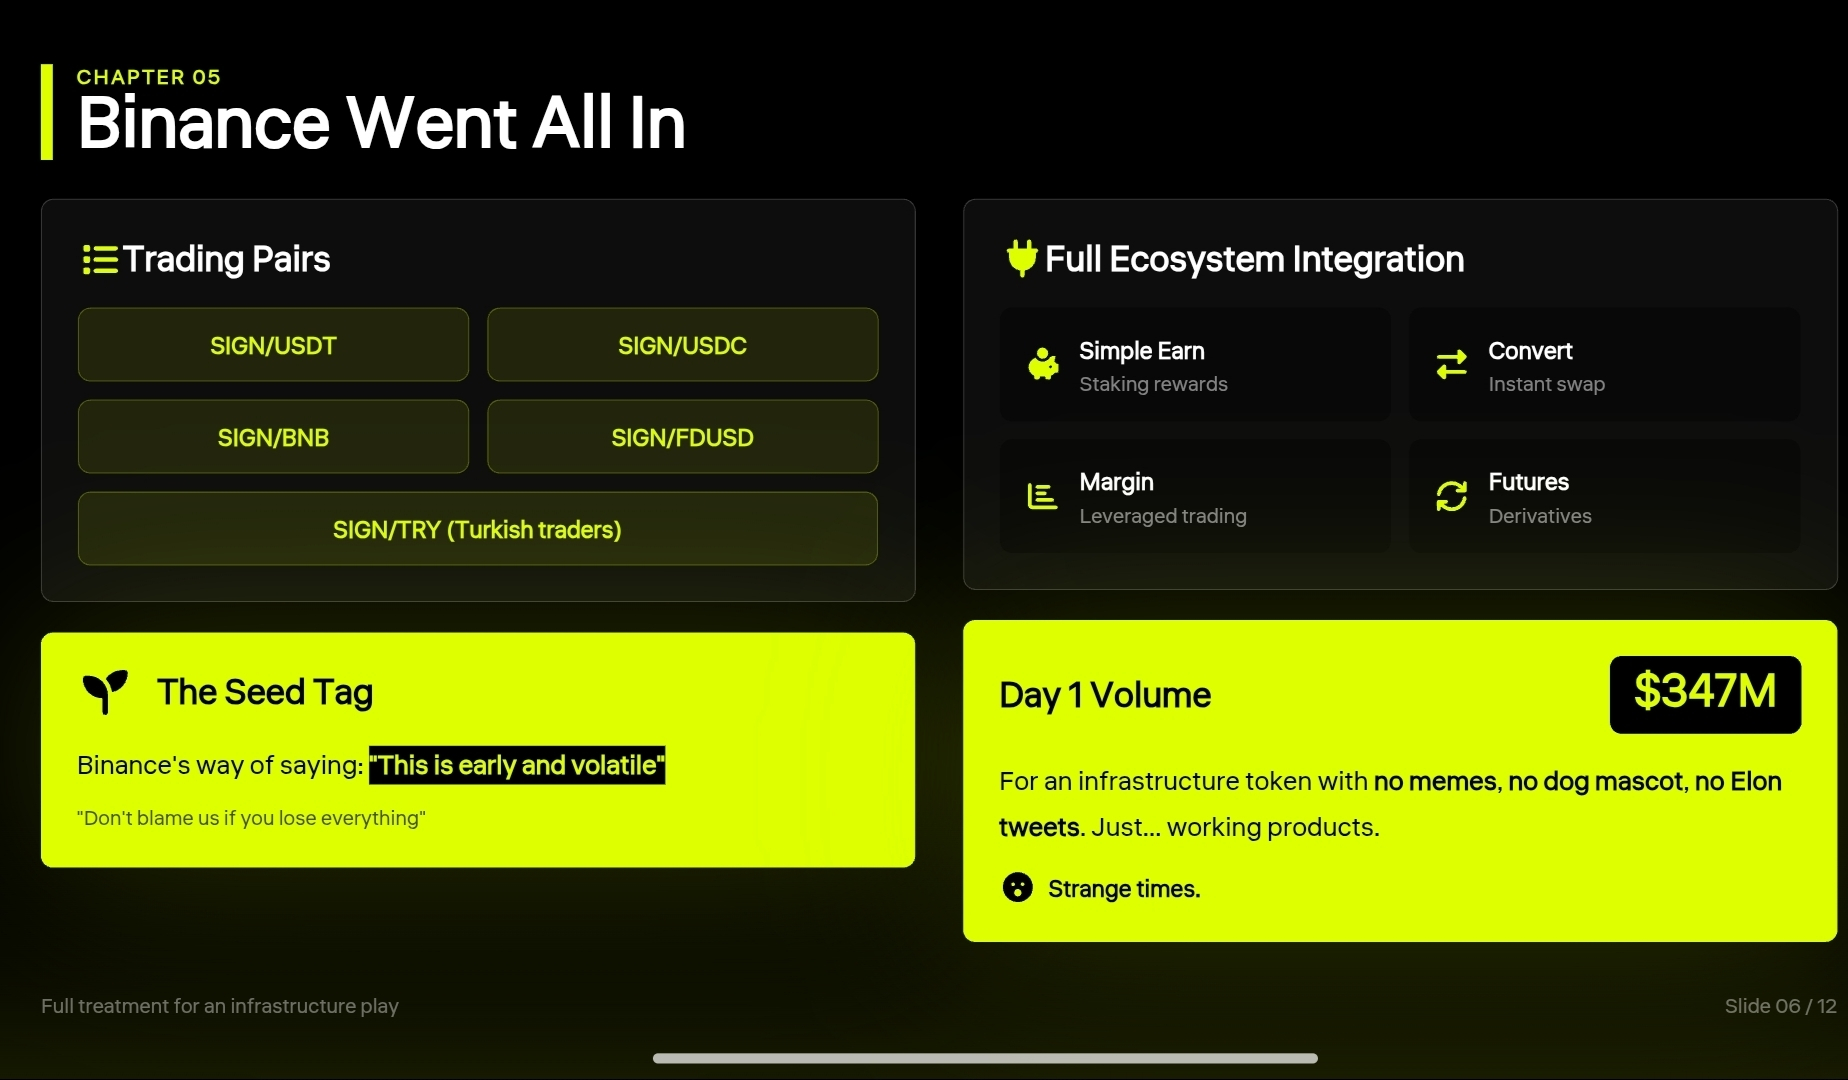Click the Binance Went All In title

pyautogui.click(x=381, y=123)
